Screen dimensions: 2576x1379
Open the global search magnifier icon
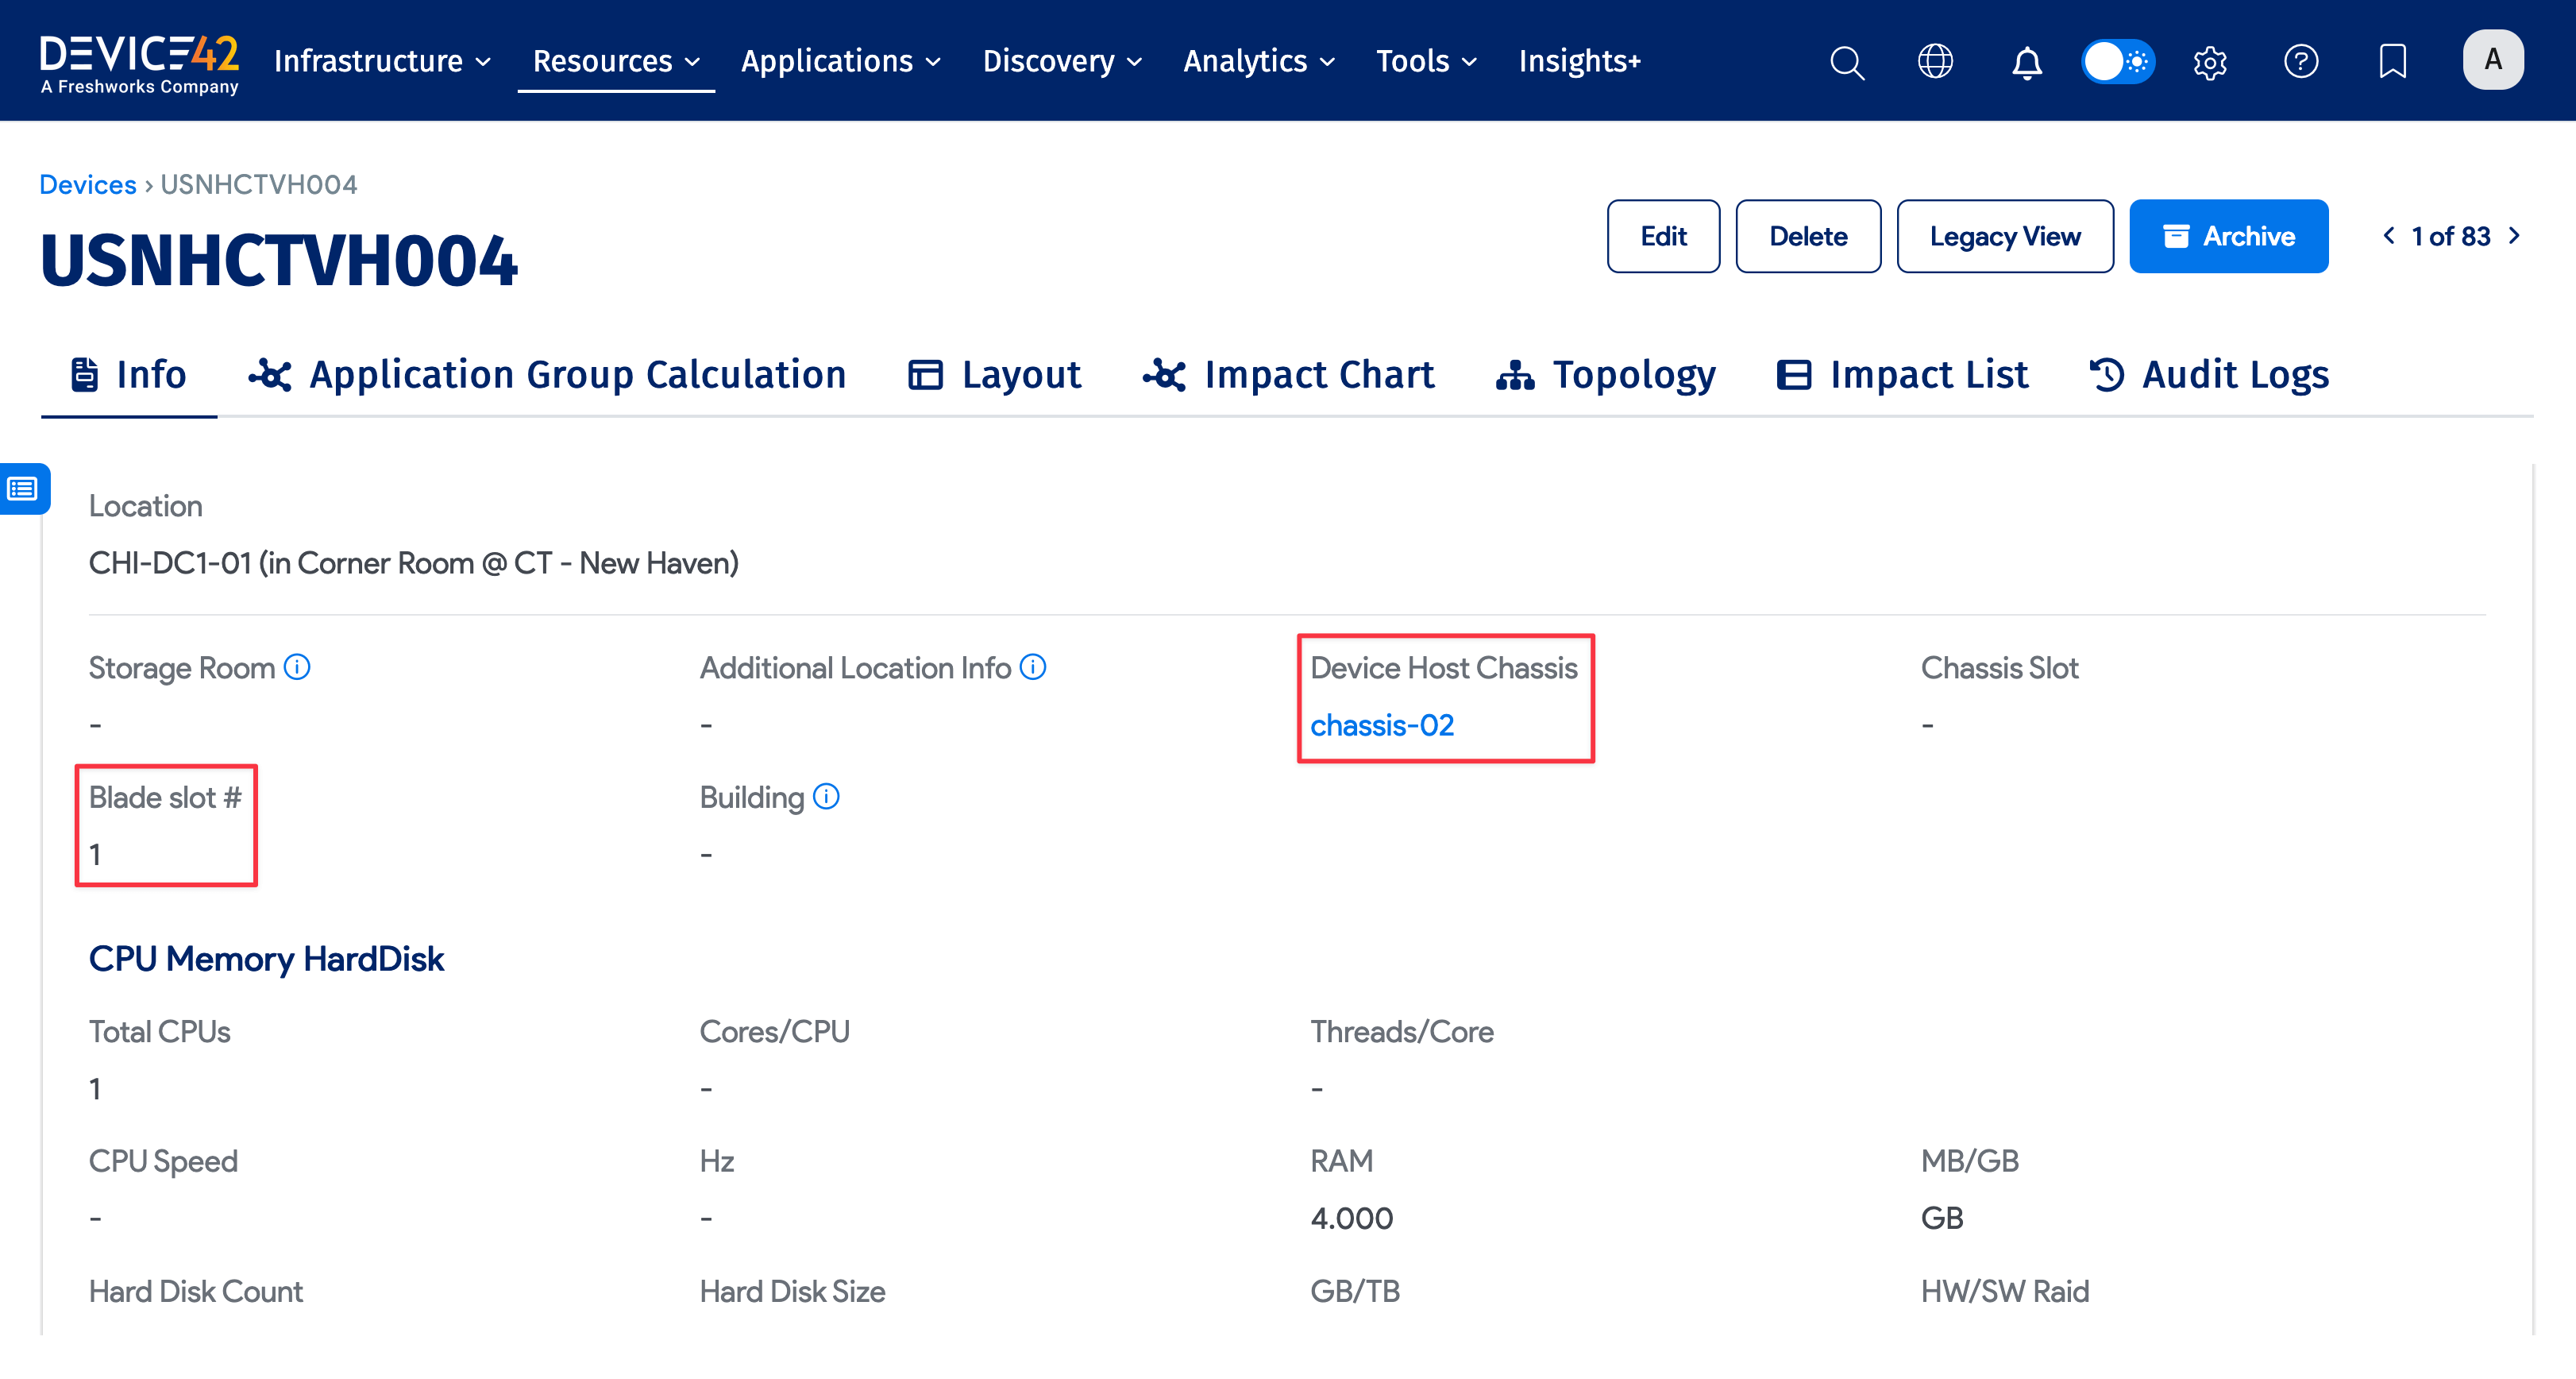click(1846, 62)
